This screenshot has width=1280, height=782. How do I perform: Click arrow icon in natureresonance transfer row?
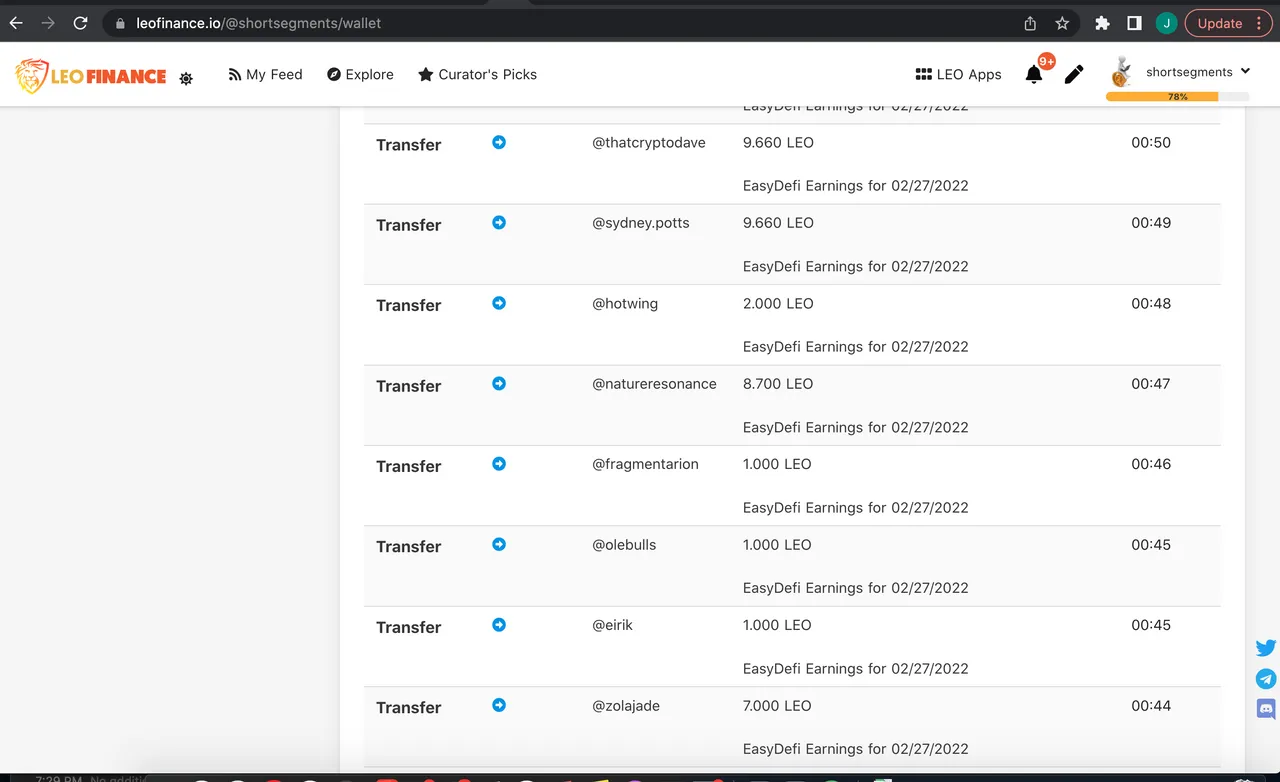(499, 383)
